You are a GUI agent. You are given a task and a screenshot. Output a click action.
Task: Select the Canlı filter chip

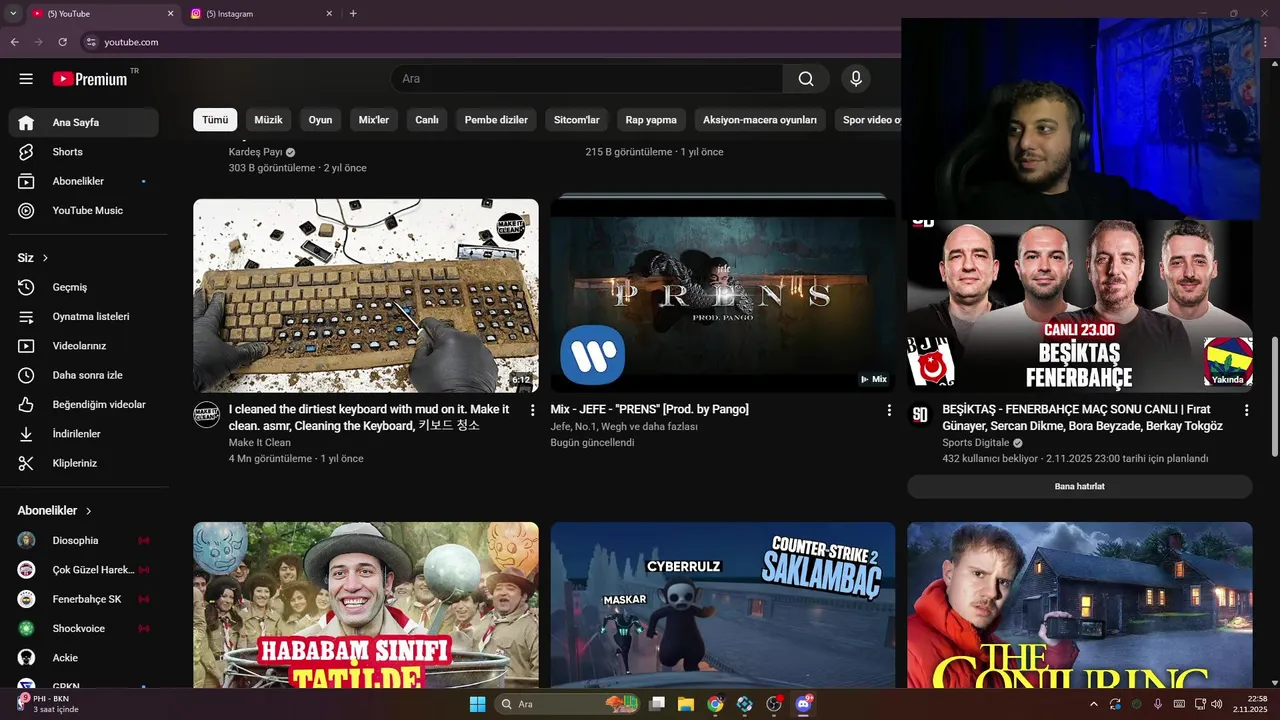coord(427,120)
